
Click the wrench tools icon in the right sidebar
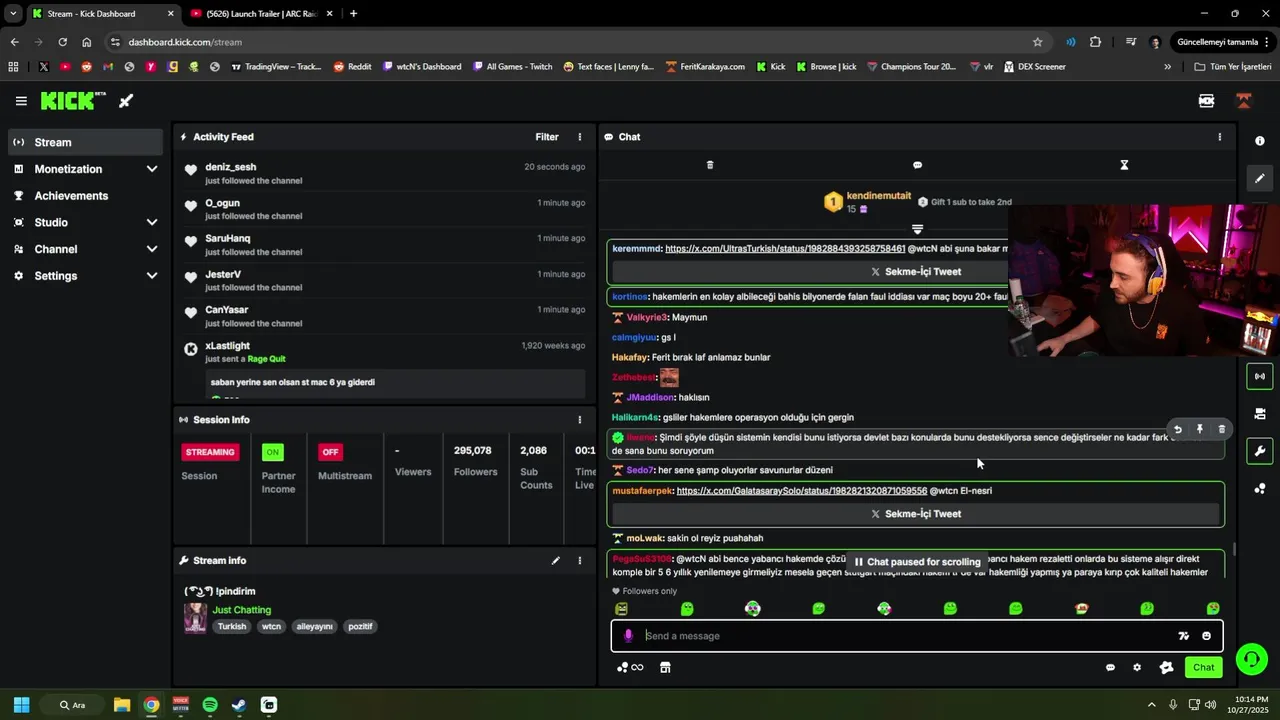click(1260, 451)
